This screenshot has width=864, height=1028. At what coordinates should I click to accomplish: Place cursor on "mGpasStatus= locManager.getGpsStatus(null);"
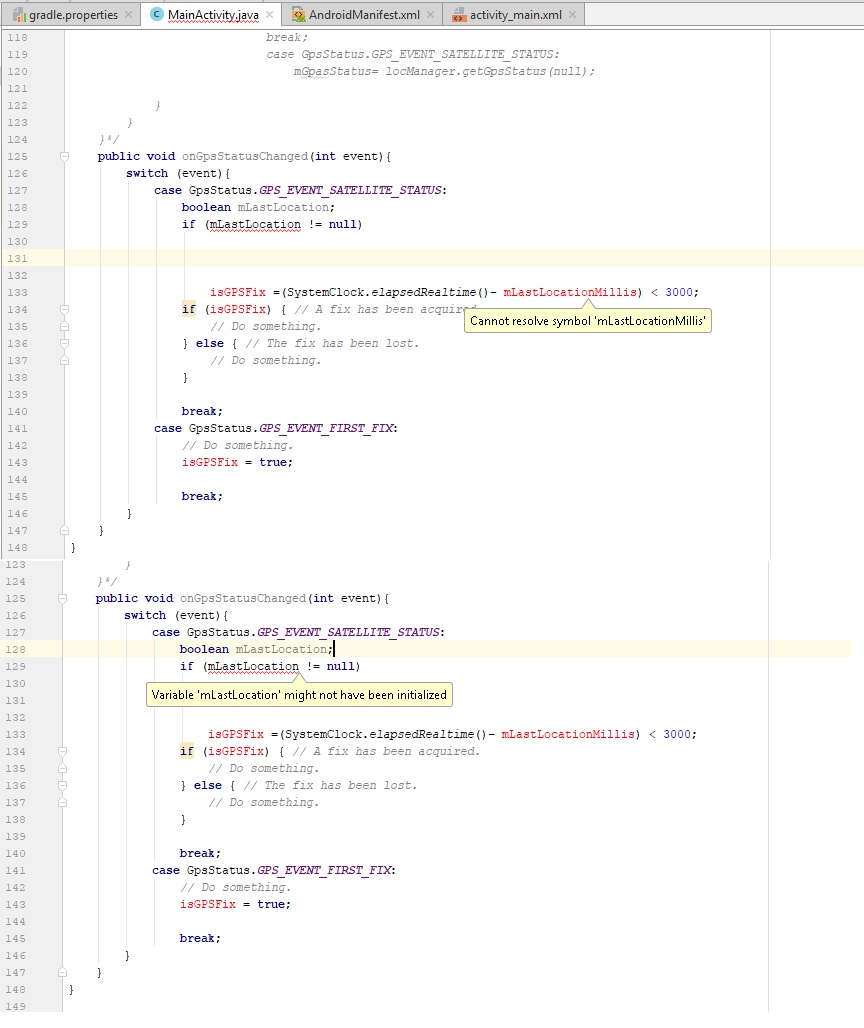coord(444,71)
